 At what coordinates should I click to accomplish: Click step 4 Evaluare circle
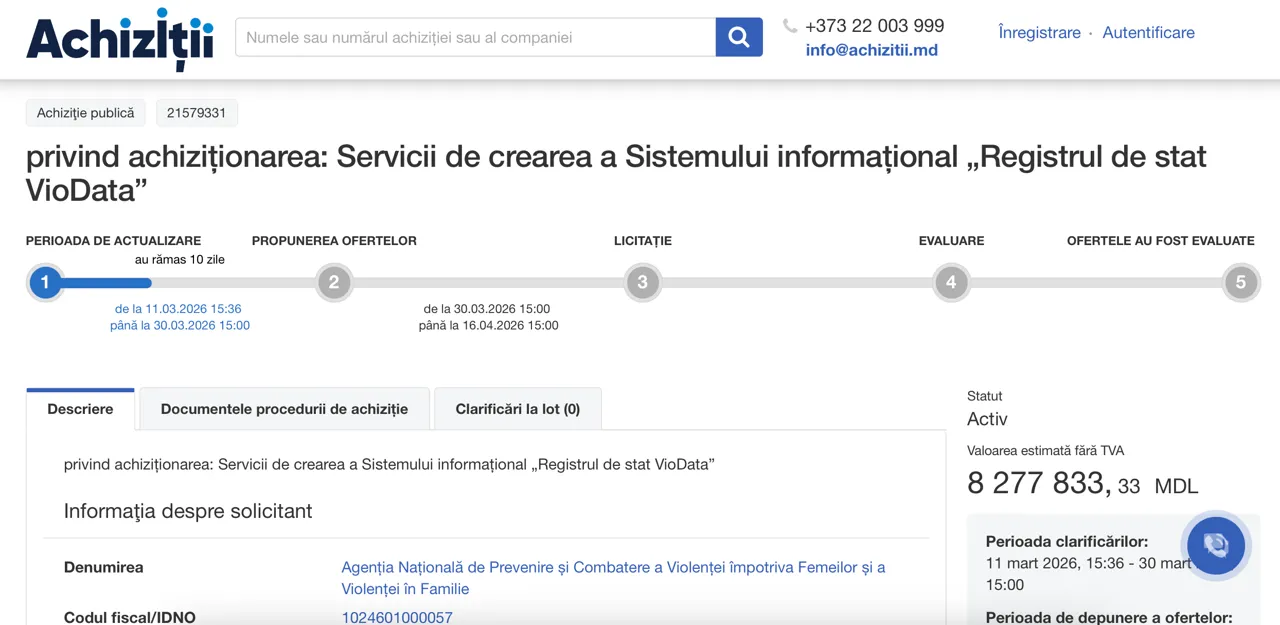click(x=951, y=282)
